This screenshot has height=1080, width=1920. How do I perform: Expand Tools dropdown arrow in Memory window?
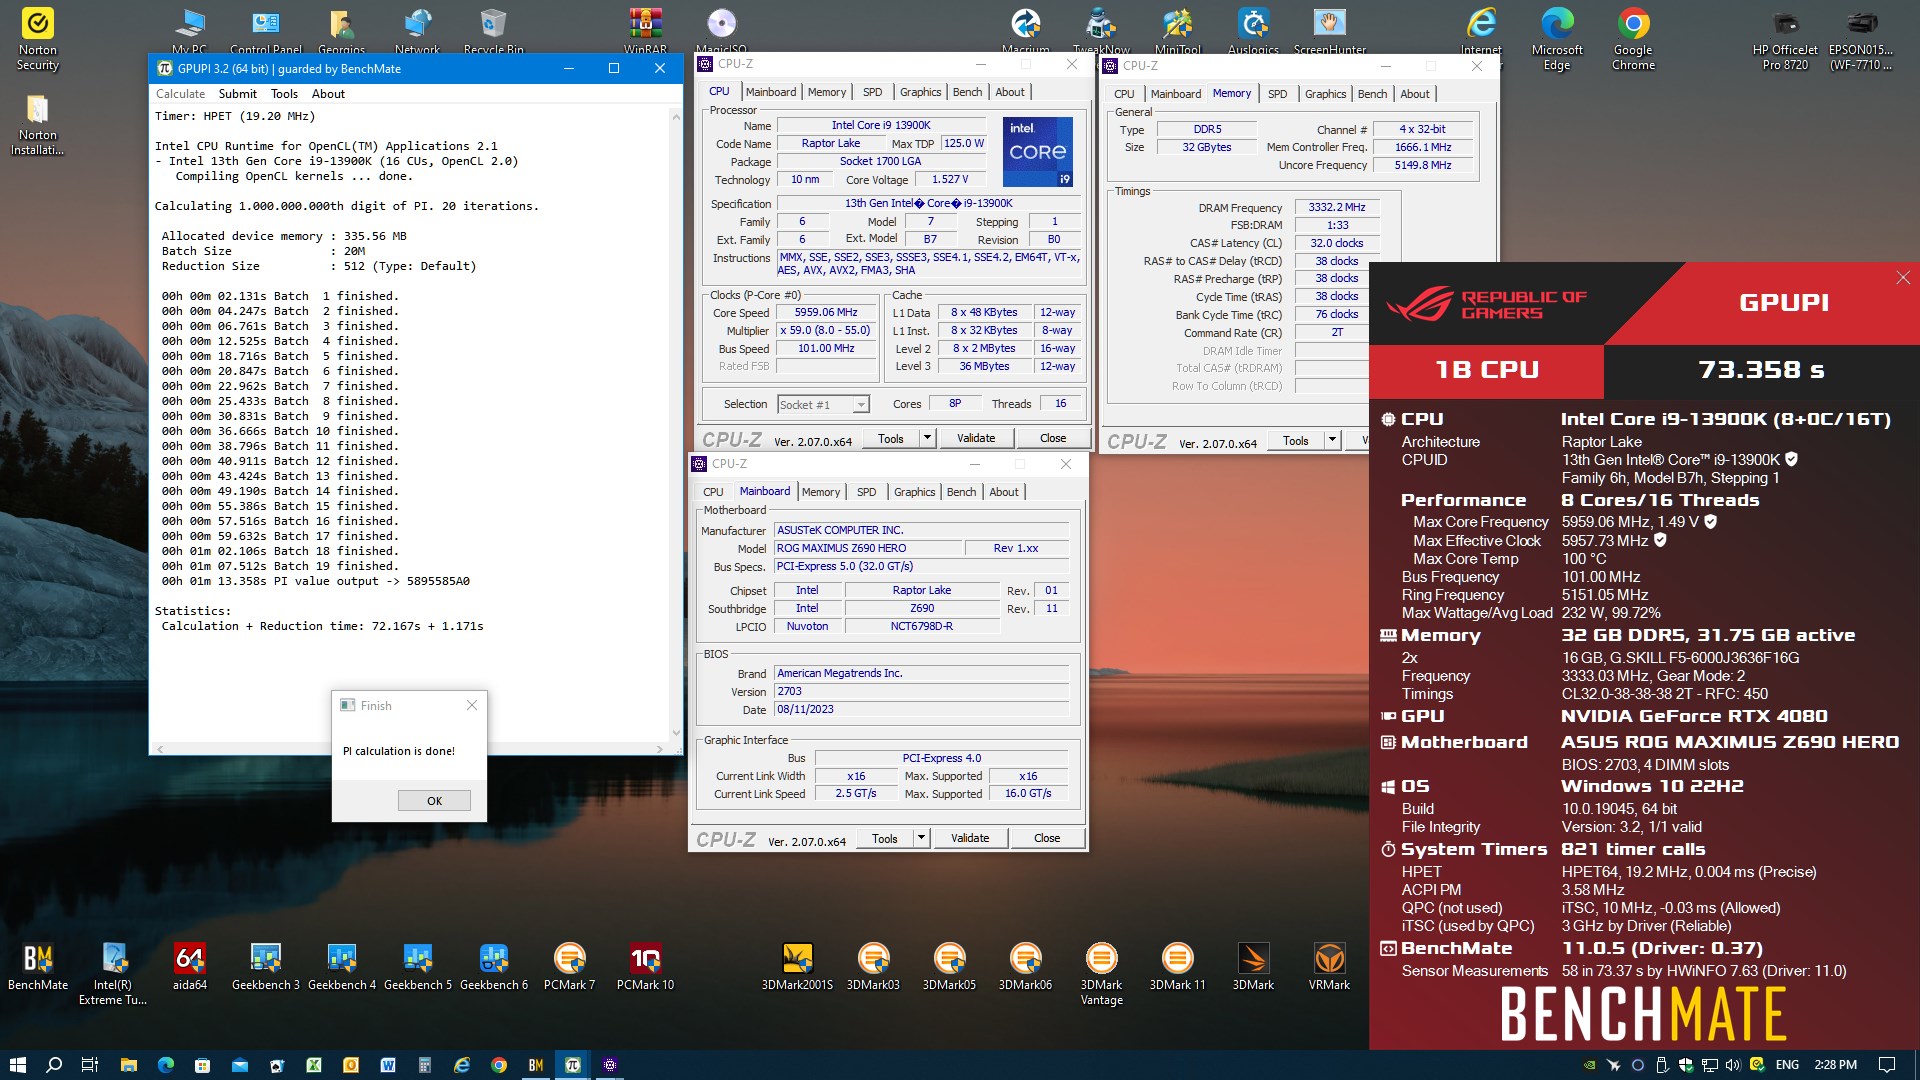point(1332,440)
